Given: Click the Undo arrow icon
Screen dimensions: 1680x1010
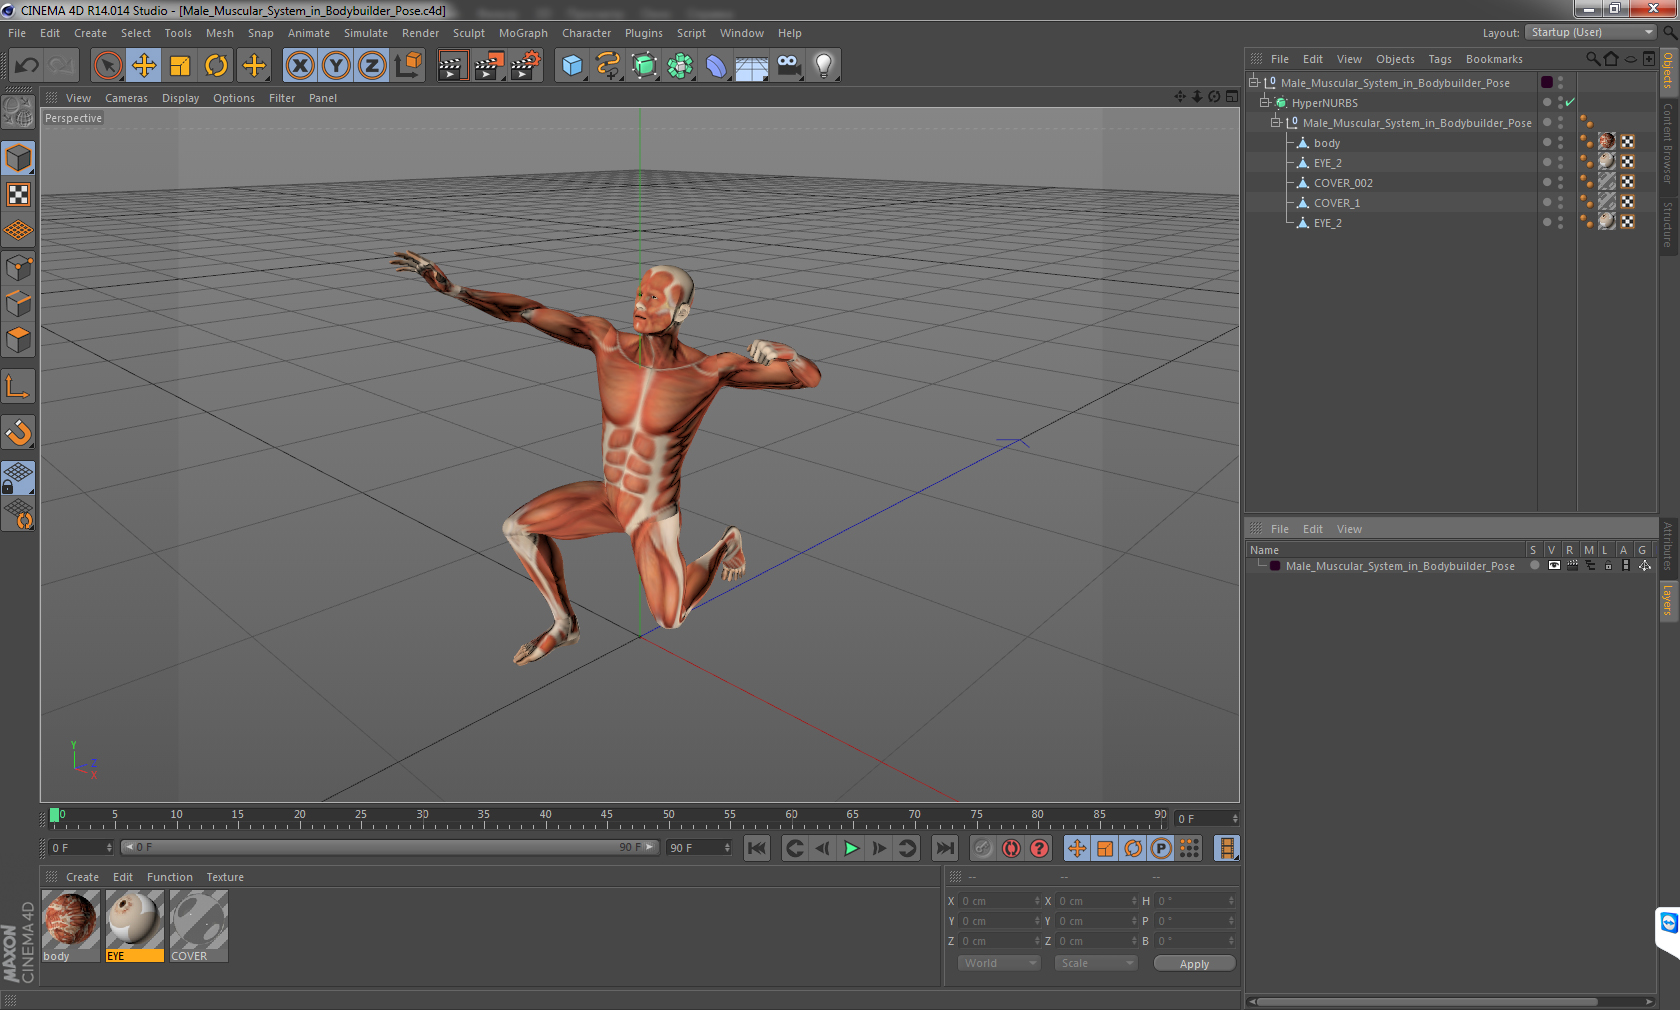Looking at the screenshot, I should (x=26, y=66).
